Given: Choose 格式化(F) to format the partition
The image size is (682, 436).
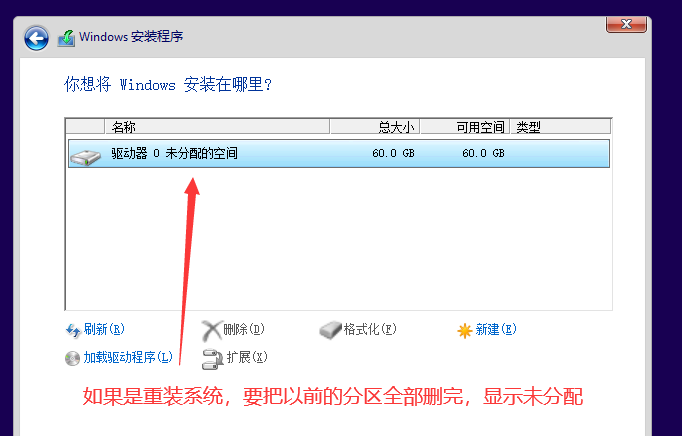Looking at the screenshot, I should click(370, 329).
